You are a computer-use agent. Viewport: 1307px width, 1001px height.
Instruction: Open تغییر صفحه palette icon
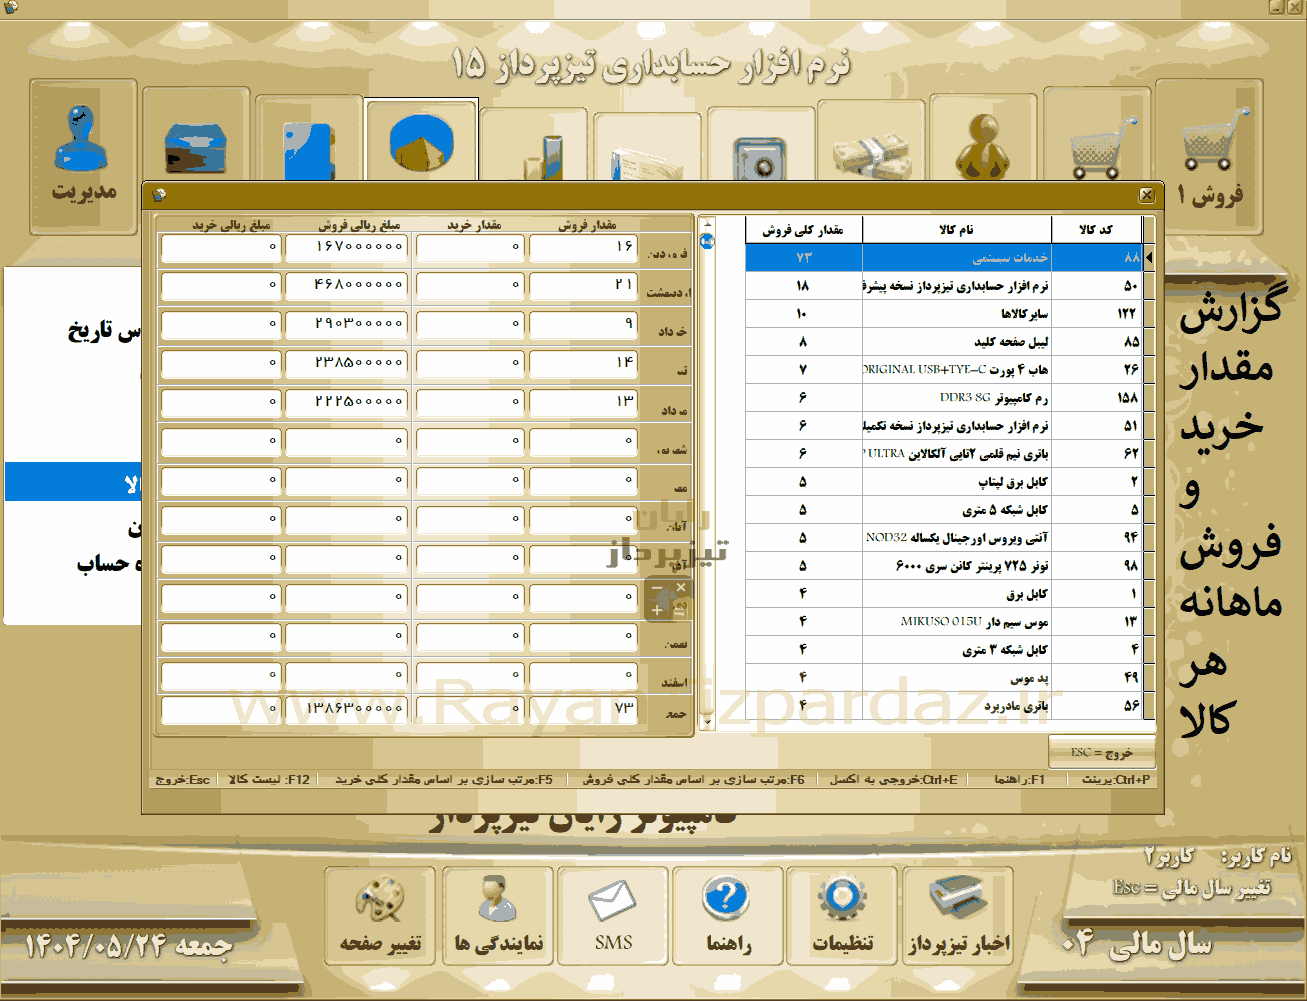point(380,915)
